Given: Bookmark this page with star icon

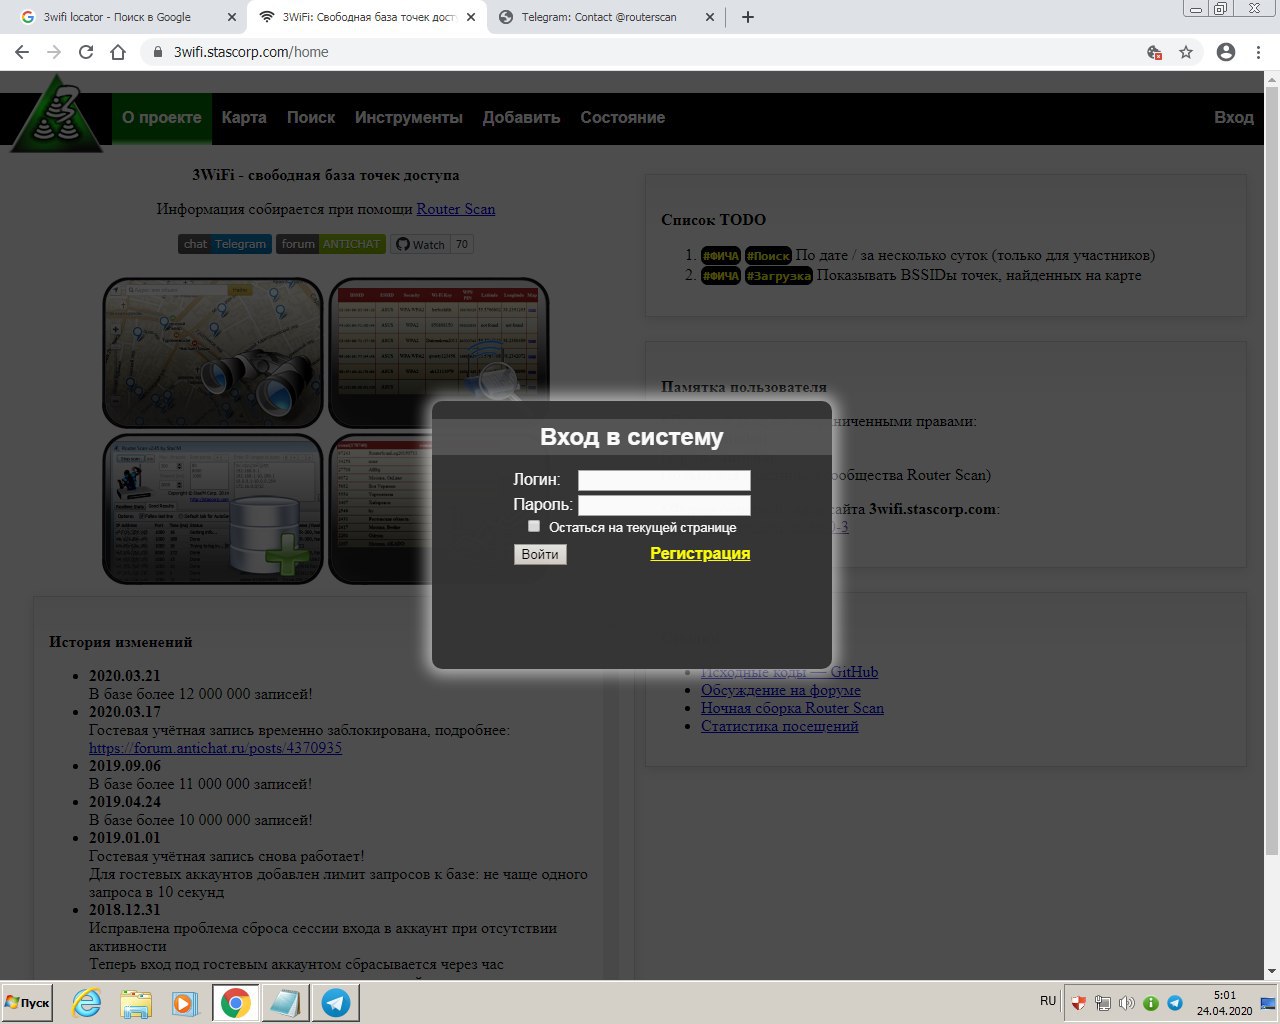Looking at the screenshot, I should (1186, 52).
